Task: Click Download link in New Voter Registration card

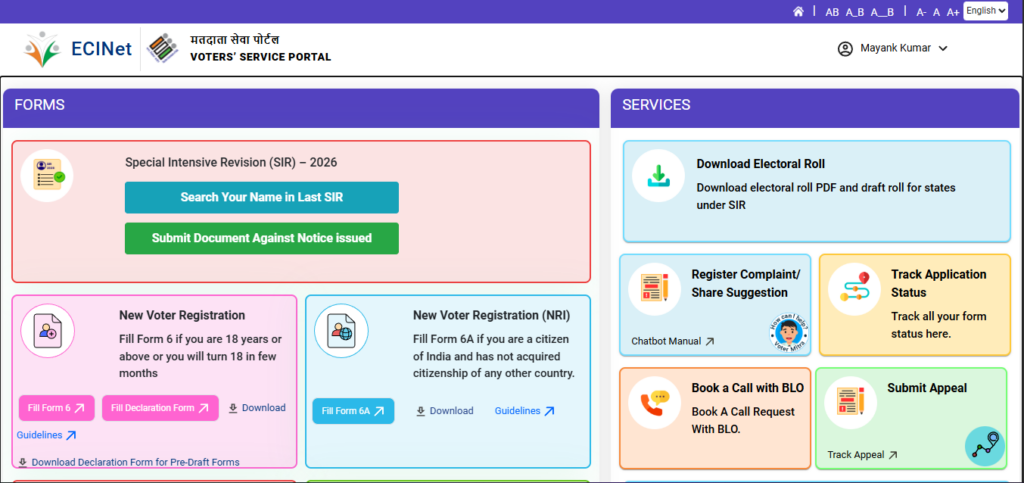Action: [257, 408]
